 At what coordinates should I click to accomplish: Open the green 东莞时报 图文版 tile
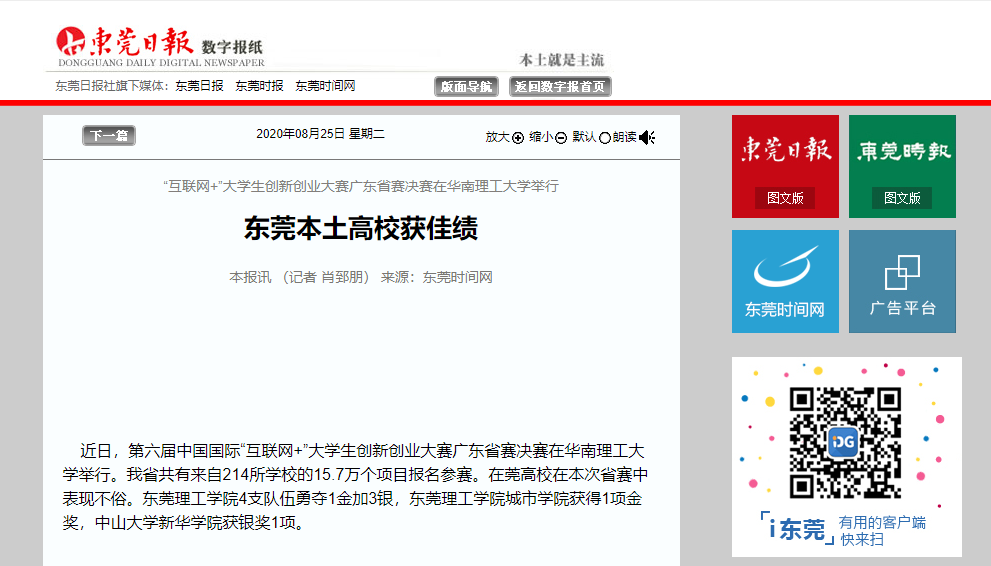tap(902, 166)
